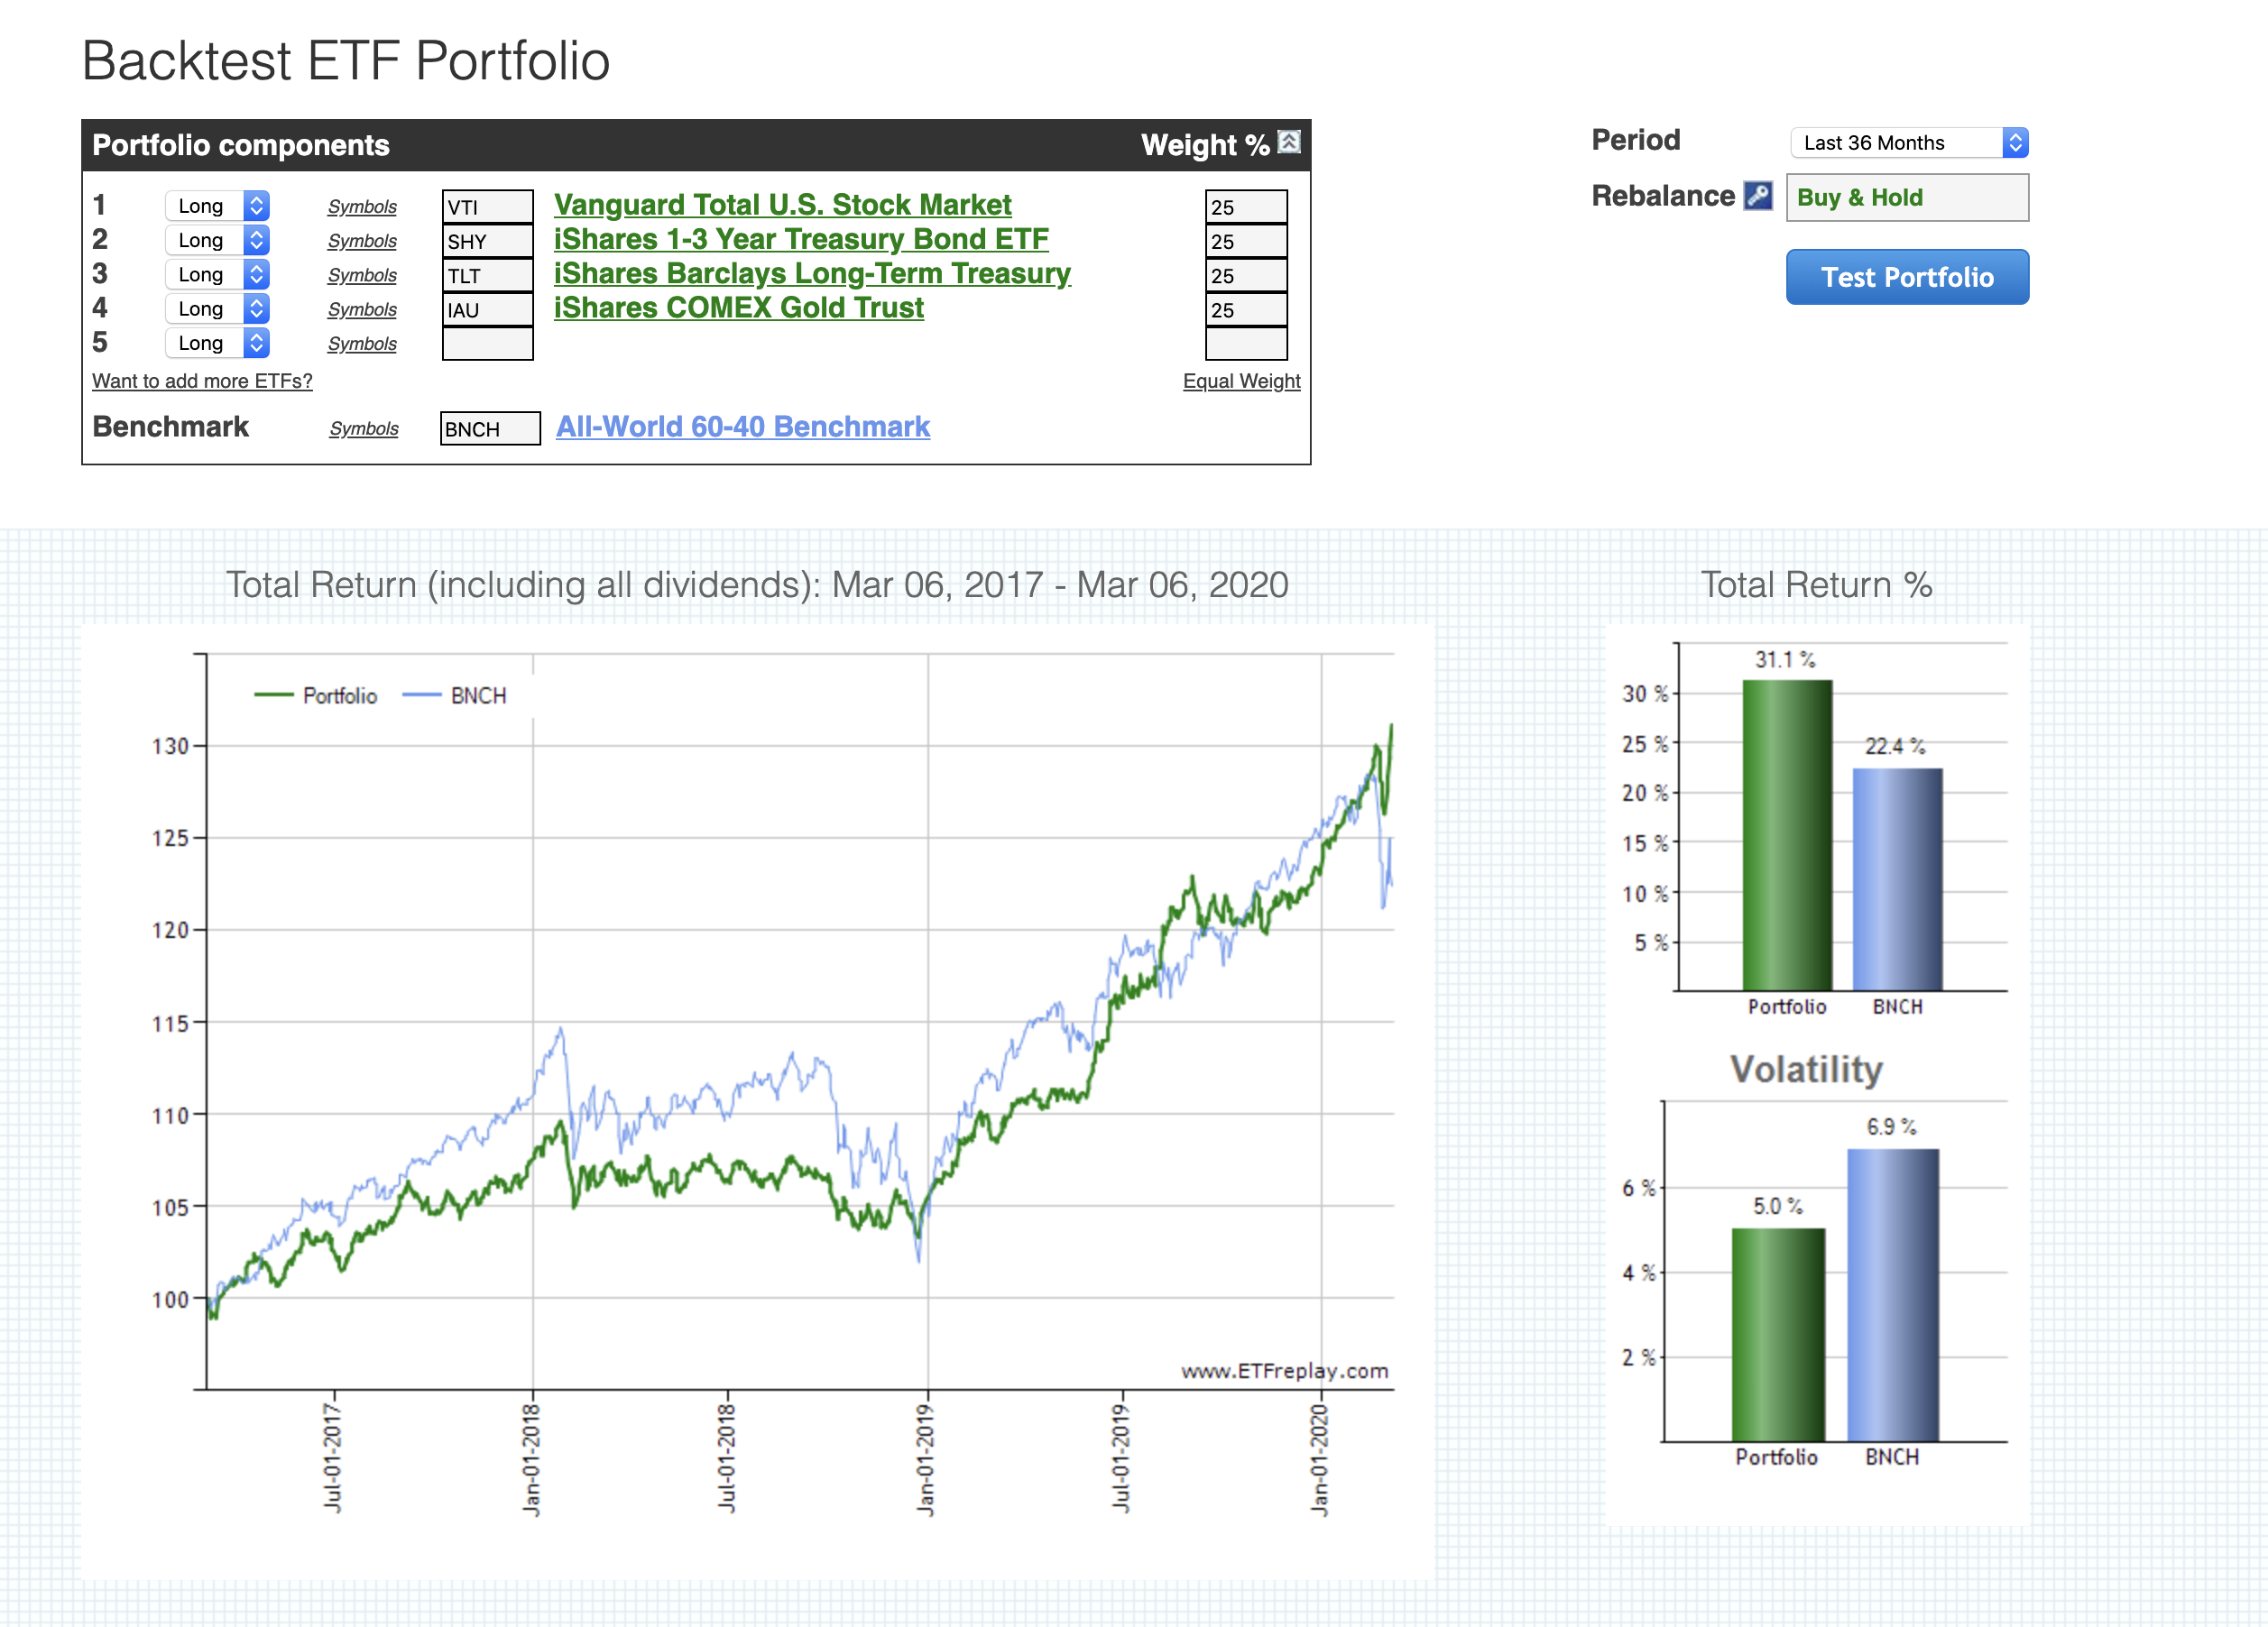Click the Symbols link in row 2

pyautogui.click(x=362, y=241)
